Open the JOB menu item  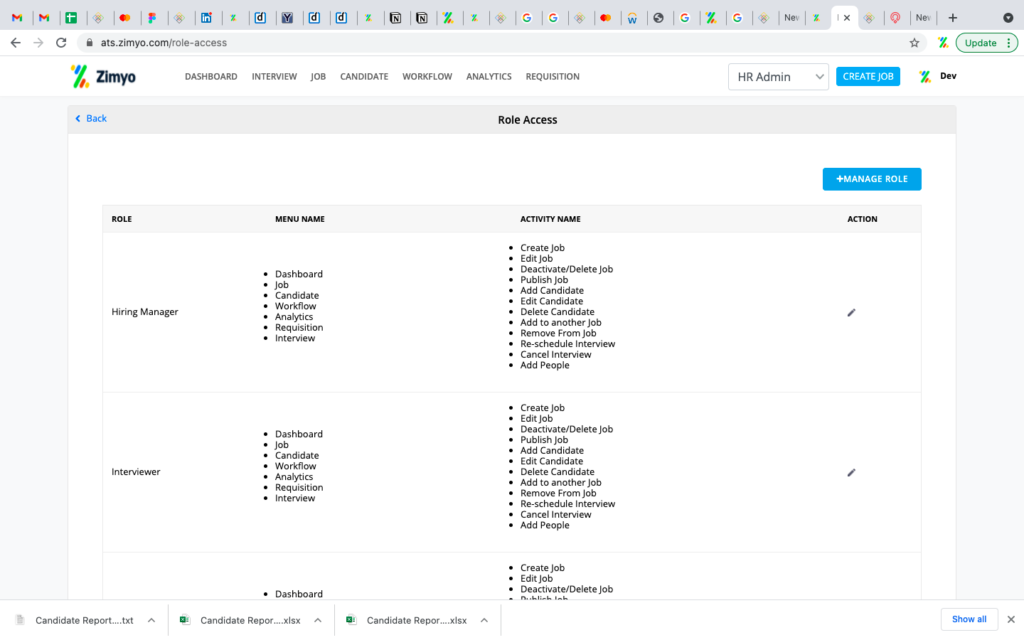(x=318, y=76)
